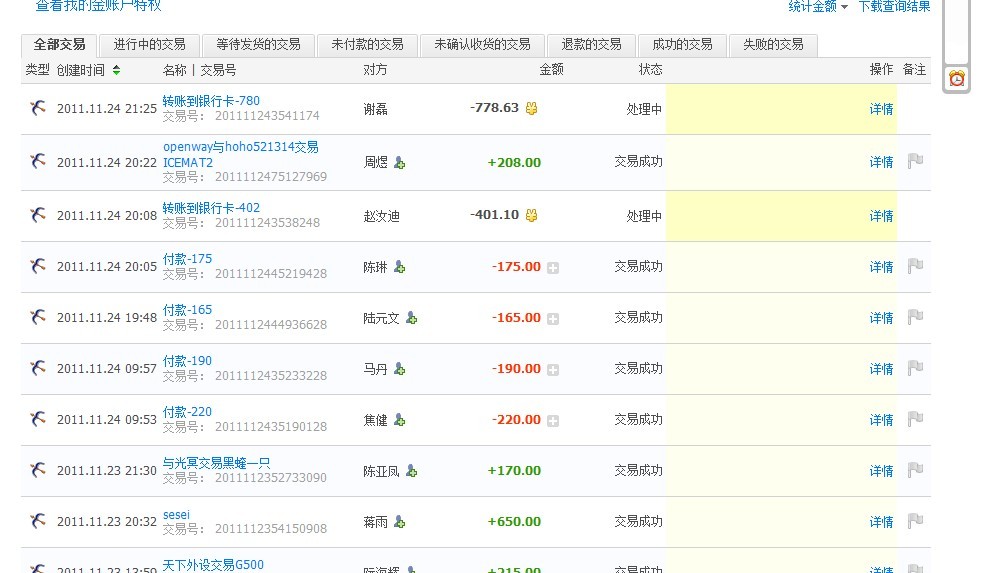Expand the plus box beside -175.00
1004x573 pixels.
pos(553,267)
